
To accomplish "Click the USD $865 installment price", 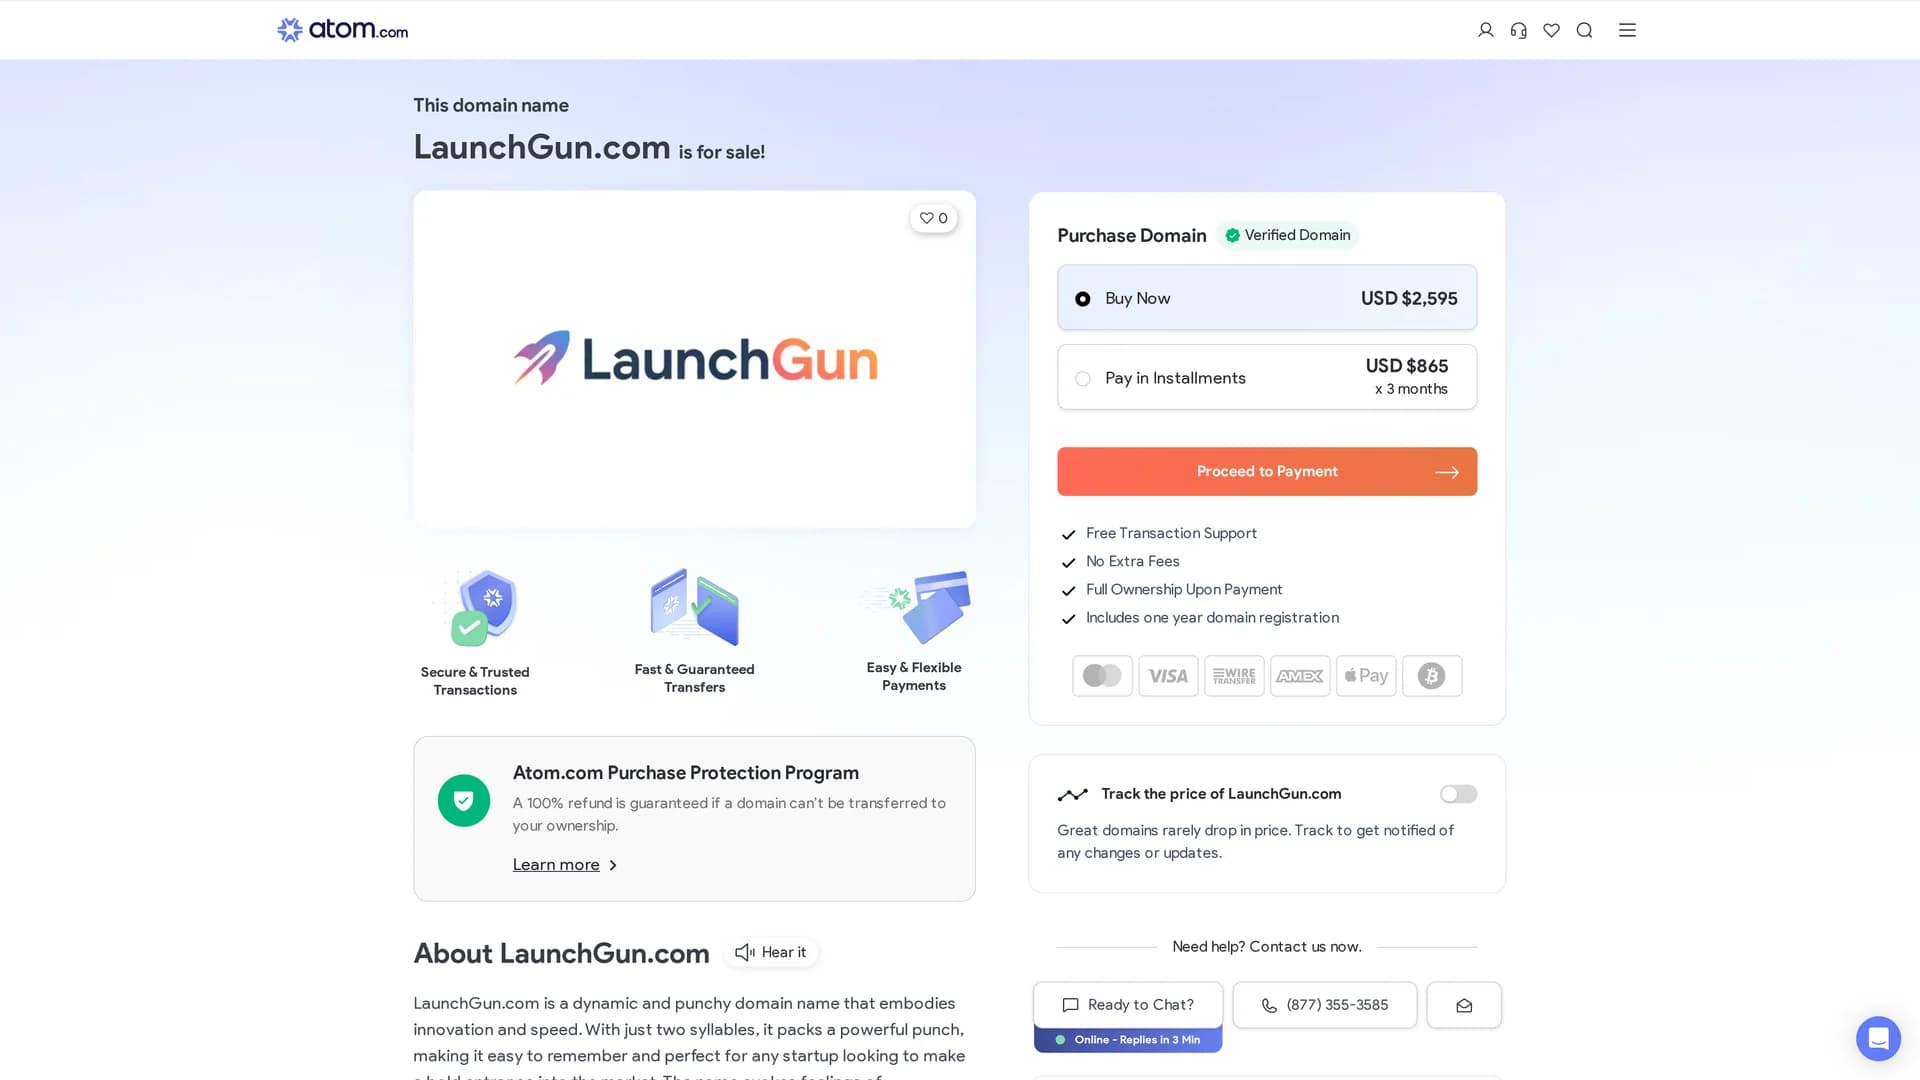I will tap(1407, 366).
